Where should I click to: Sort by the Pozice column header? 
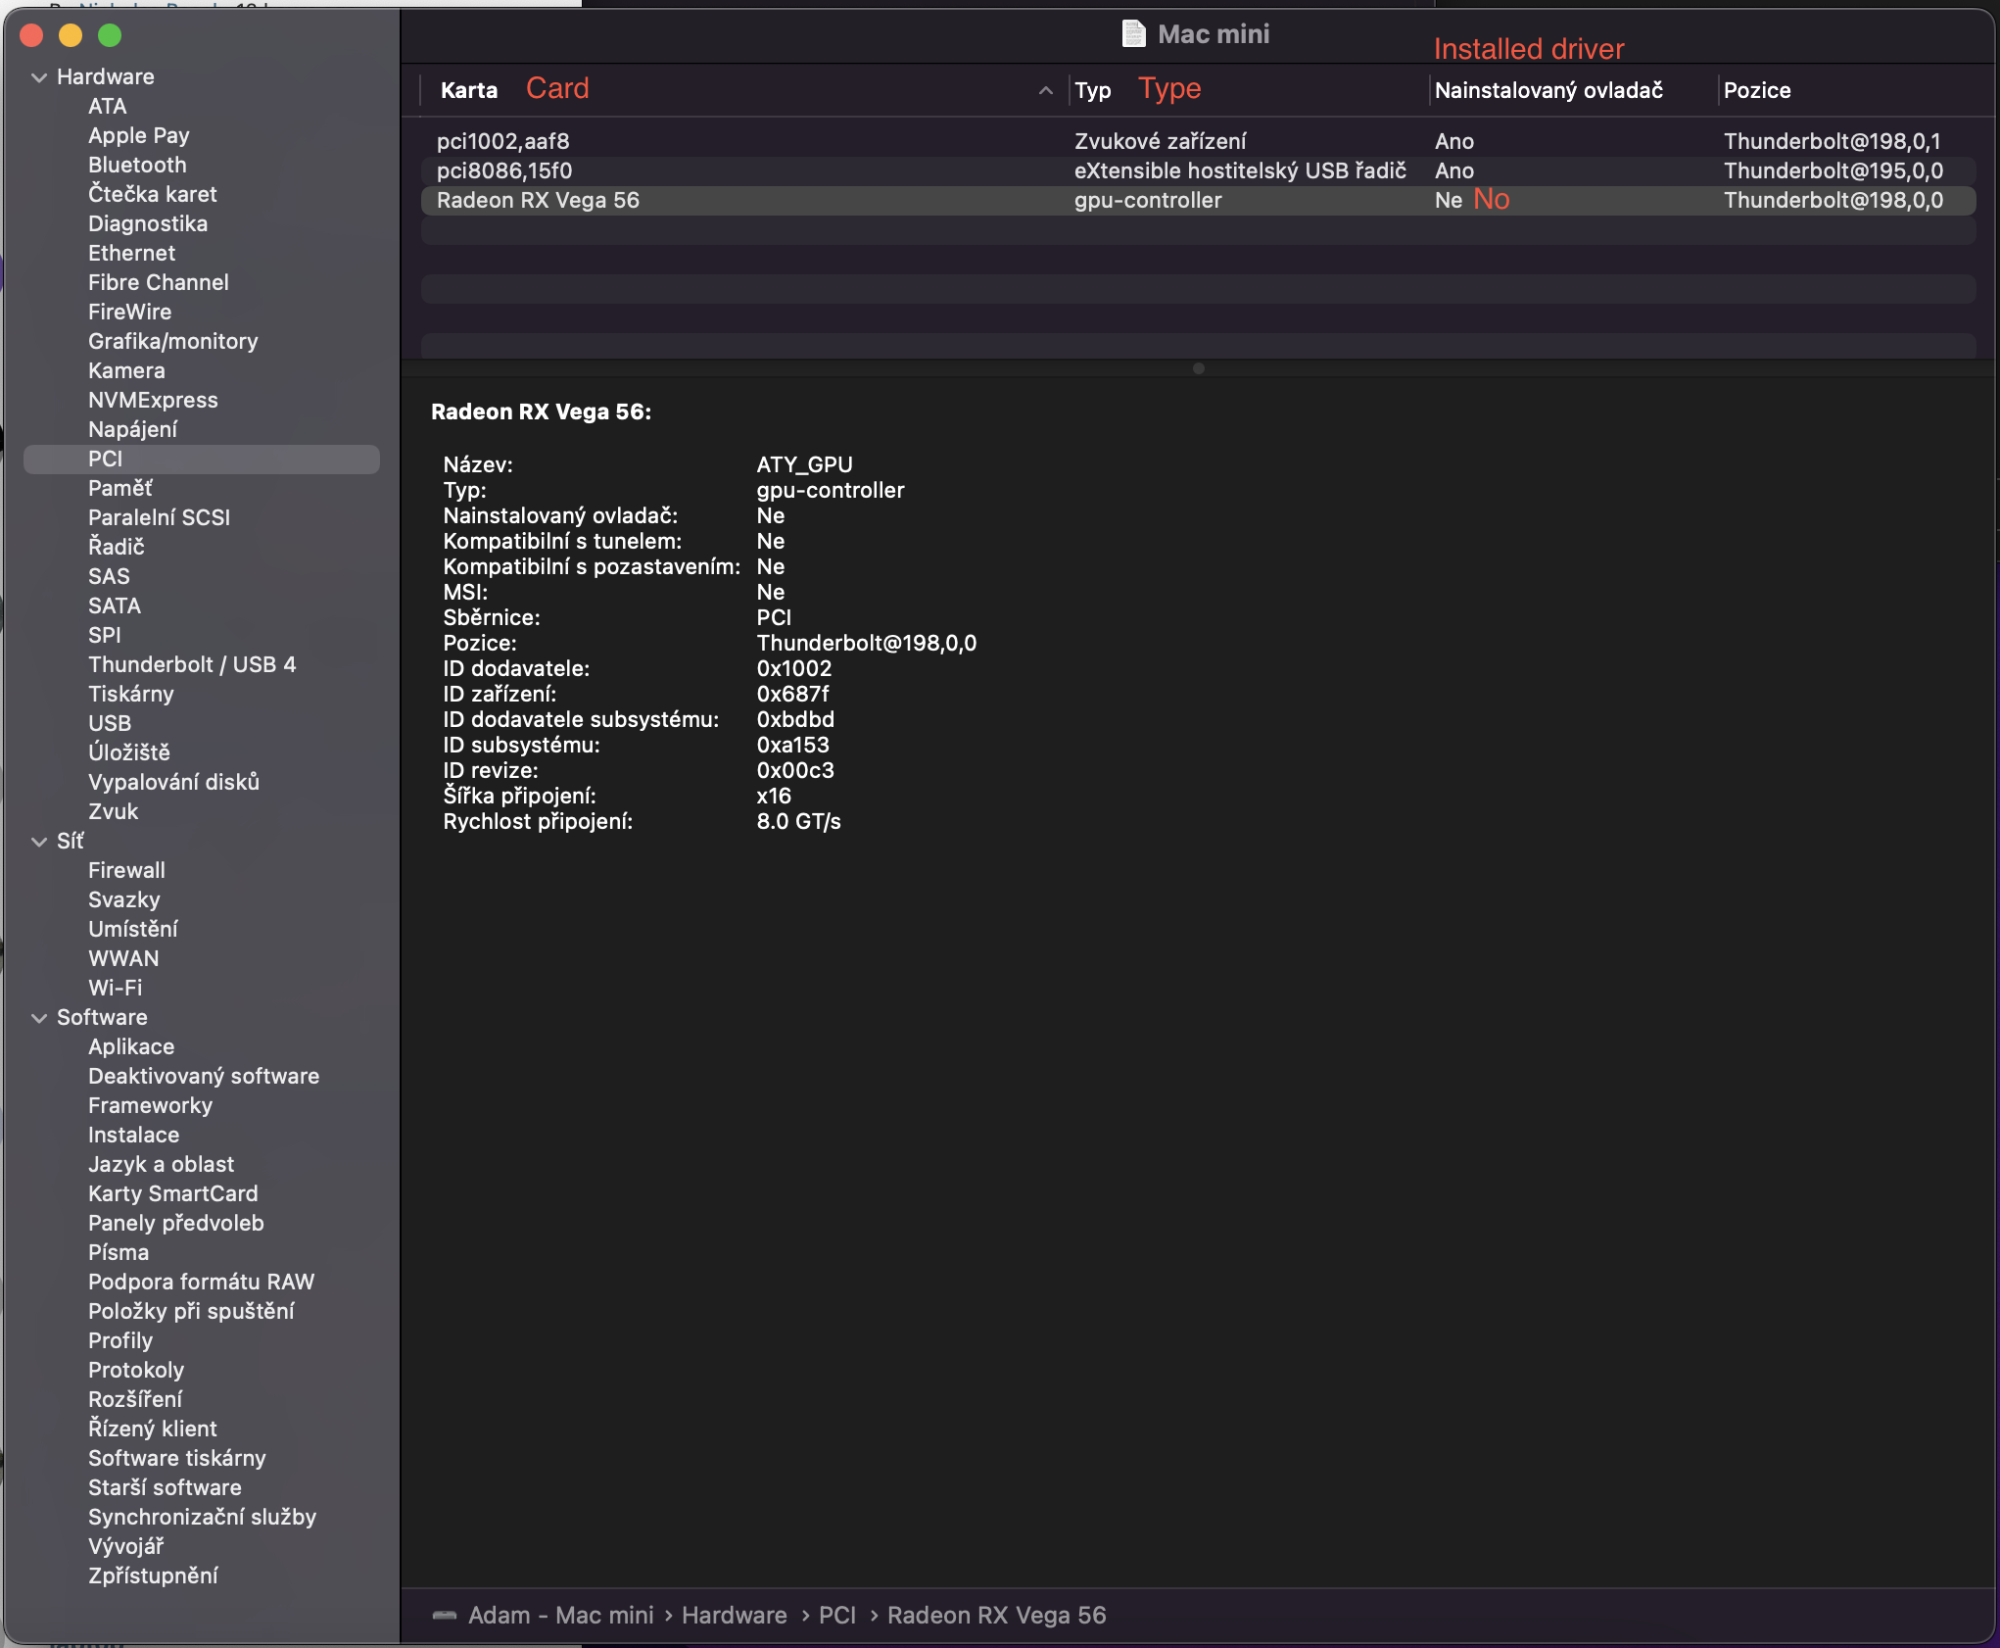[1756, 90]
